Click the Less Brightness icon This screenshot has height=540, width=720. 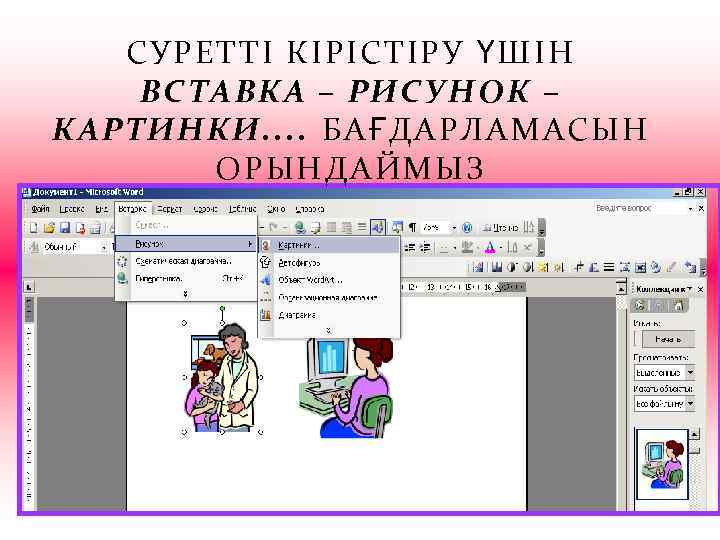pos(558,267)
